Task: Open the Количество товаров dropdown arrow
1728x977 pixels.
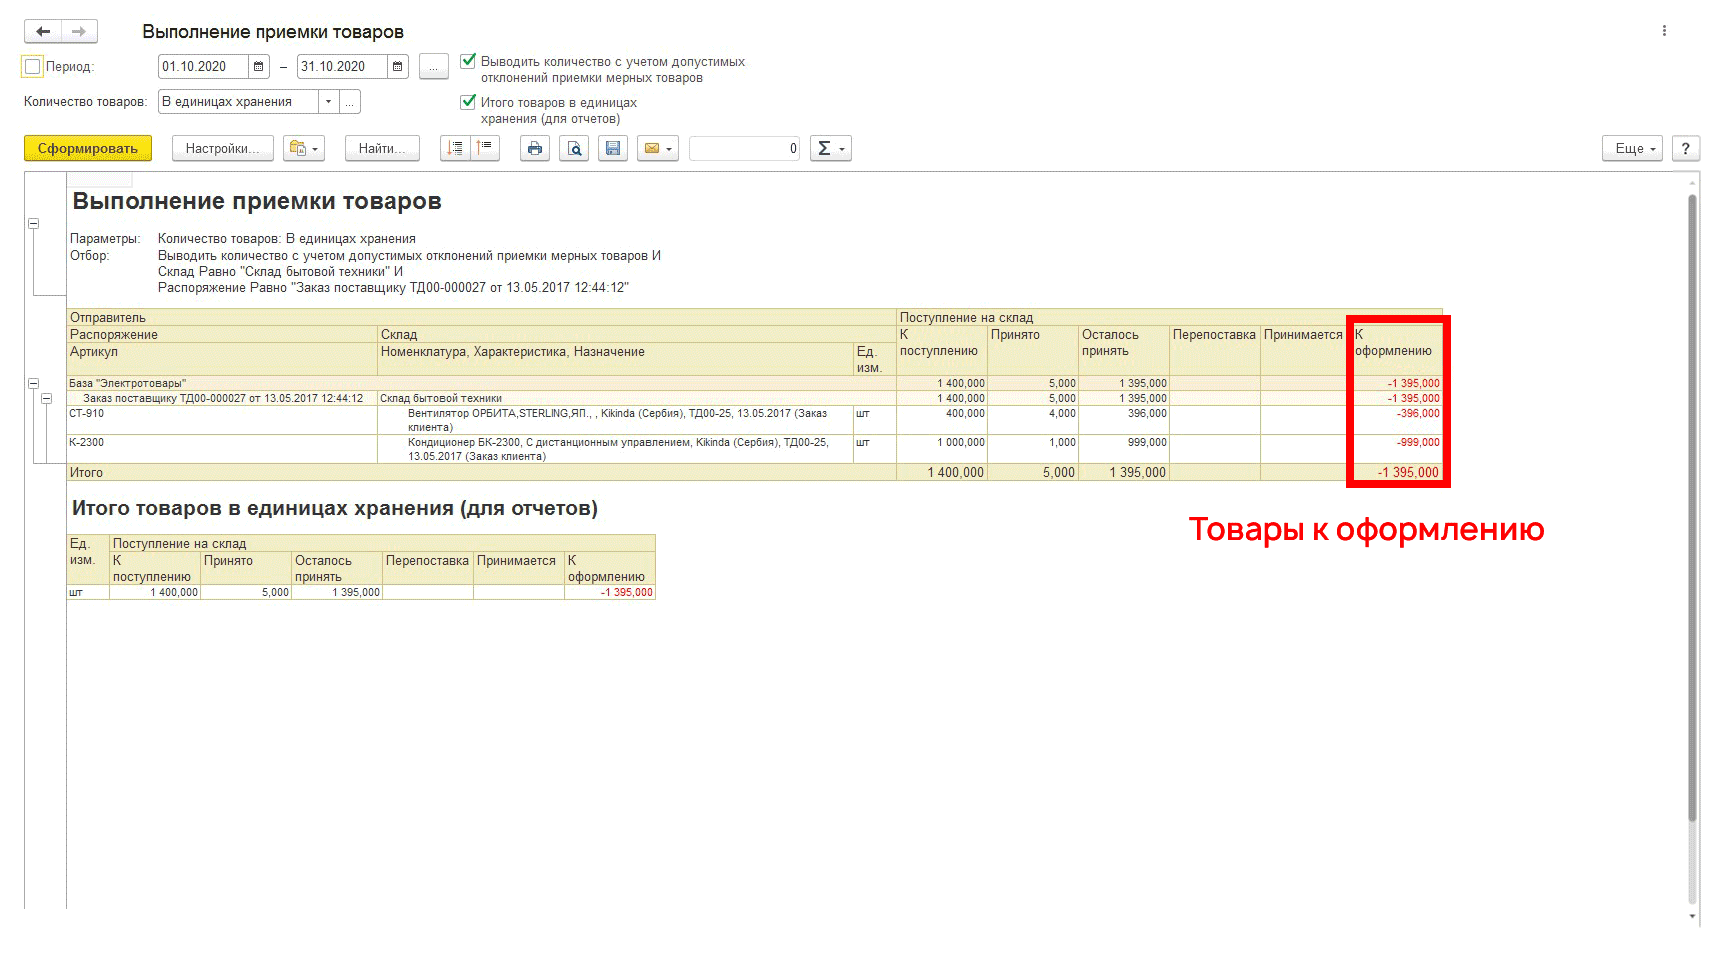Action: [x=329, y=102]
